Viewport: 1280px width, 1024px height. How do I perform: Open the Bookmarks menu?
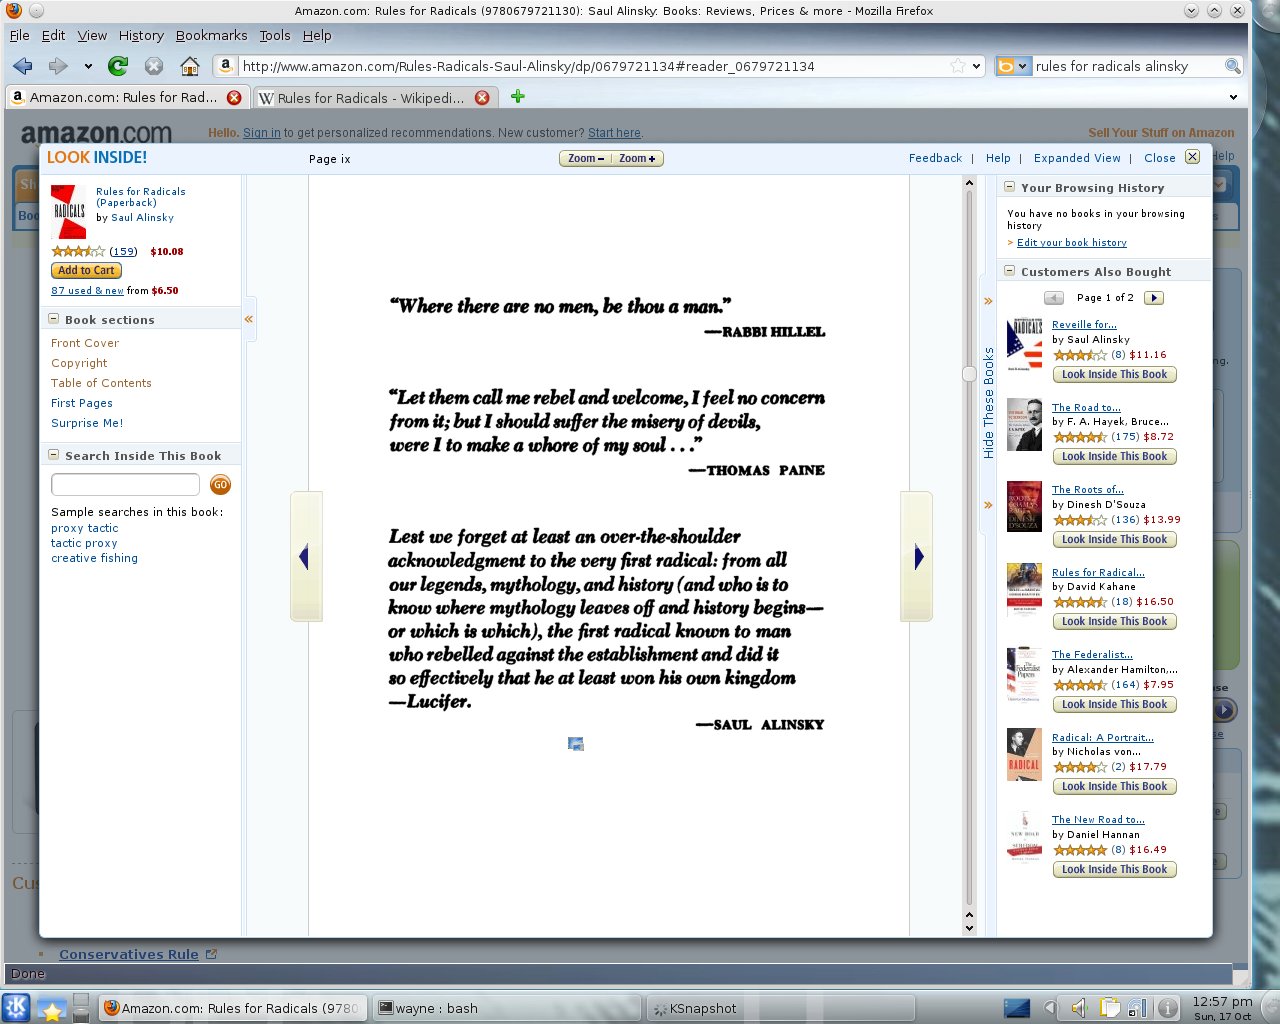coord(211,35)
